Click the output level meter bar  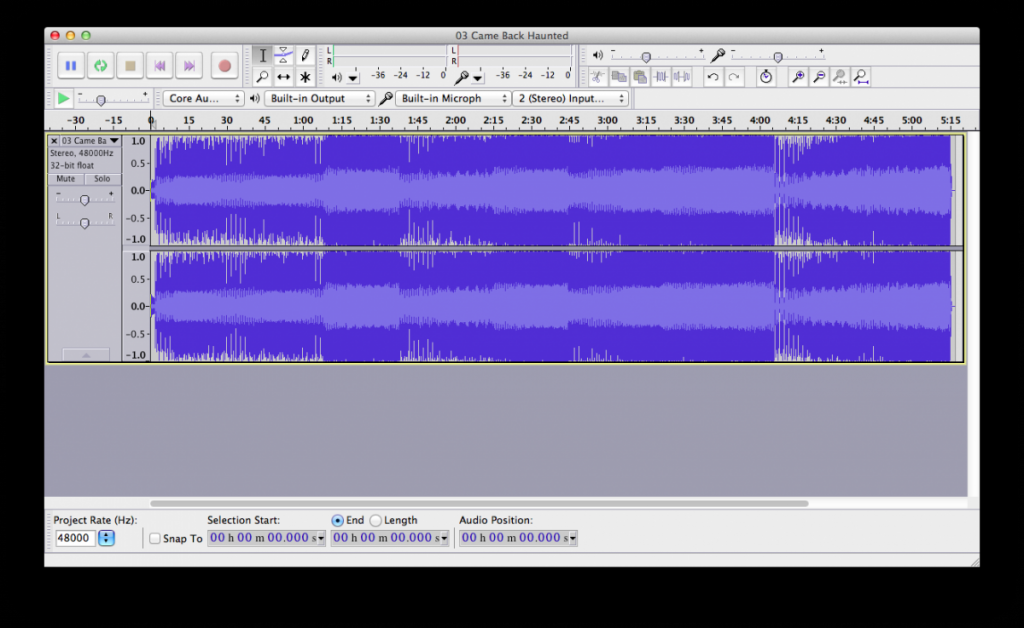389,56
